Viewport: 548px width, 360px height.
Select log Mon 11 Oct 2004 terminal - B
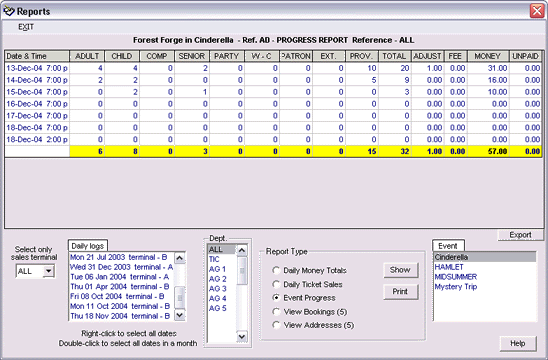click(121, 306)
